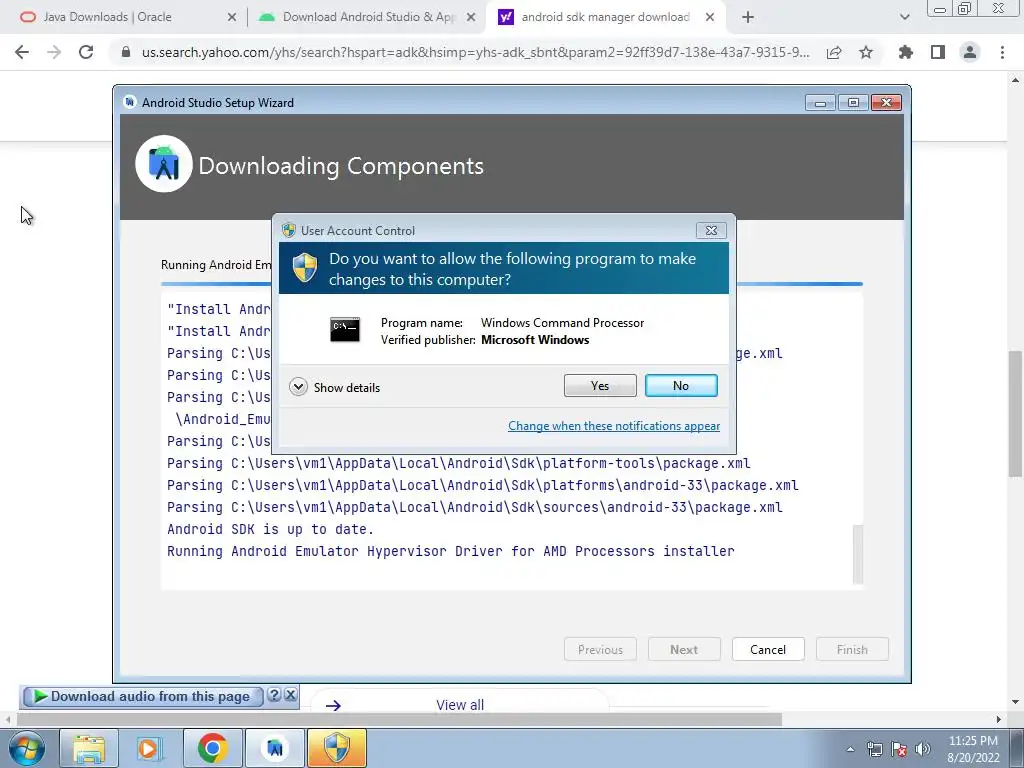Click the View all link
The width and height of the screenshot is (1024, 768).
(x=460, y=705)
